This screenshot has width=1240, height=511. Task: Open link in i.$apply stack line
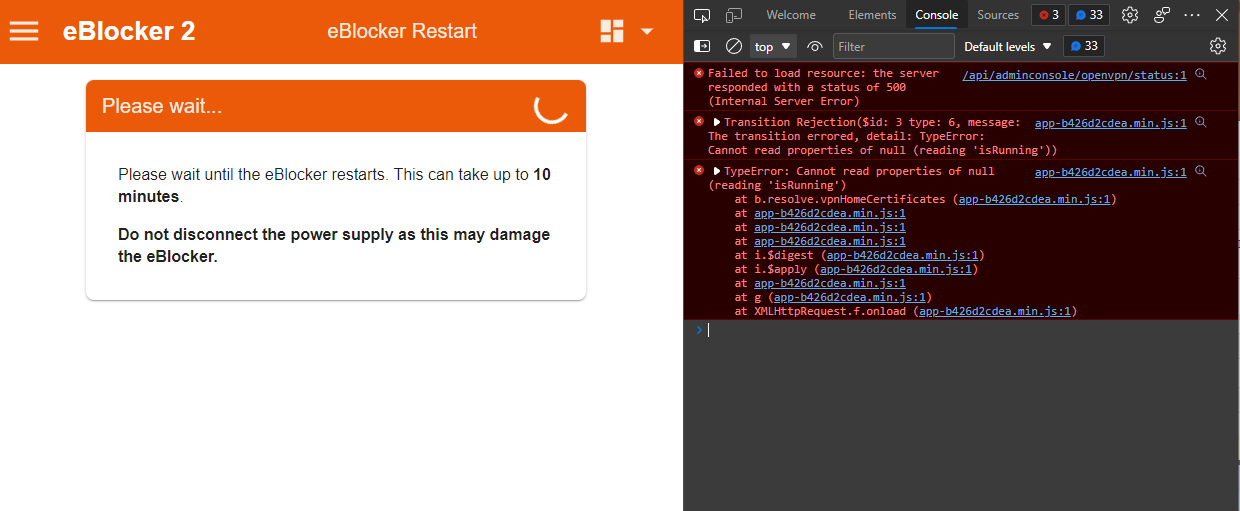tap(895, 269)
